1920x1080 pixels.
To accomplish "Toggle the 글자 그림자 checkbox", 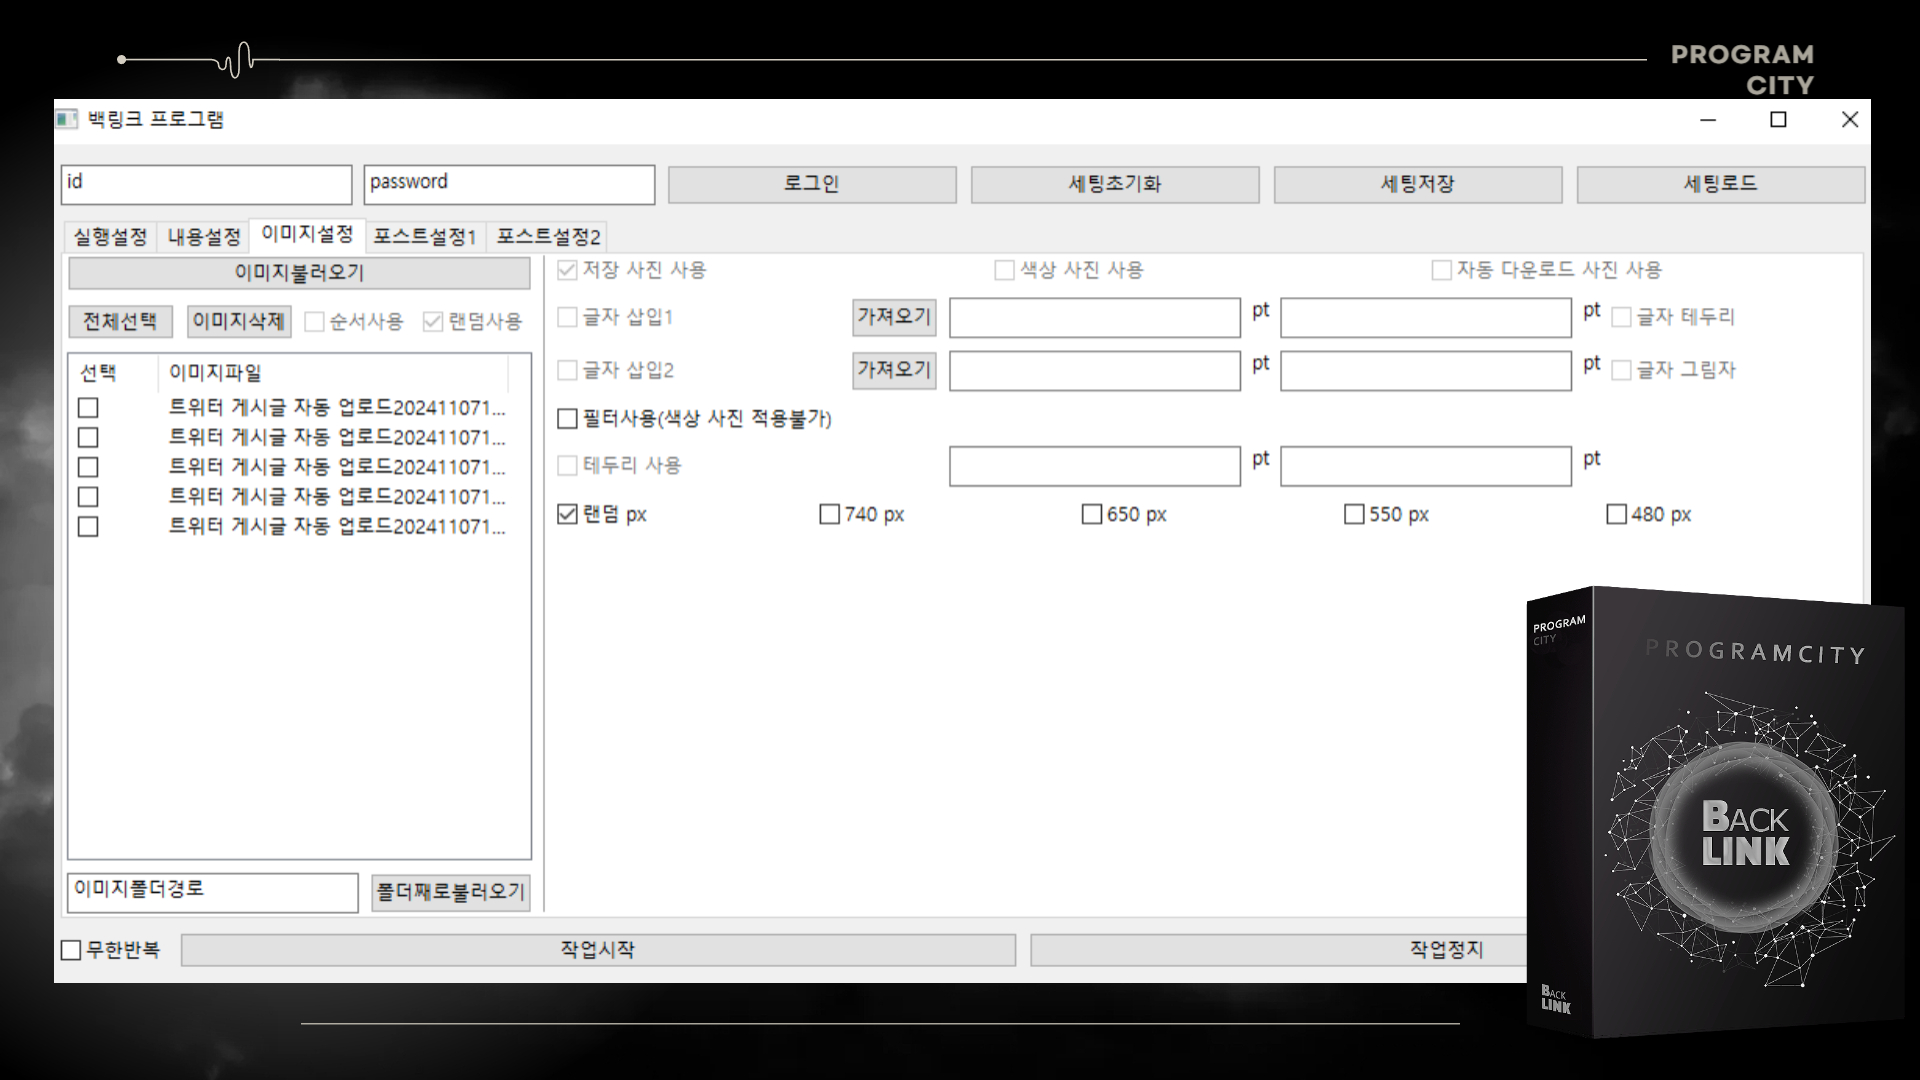I will tap(1621, 370).
